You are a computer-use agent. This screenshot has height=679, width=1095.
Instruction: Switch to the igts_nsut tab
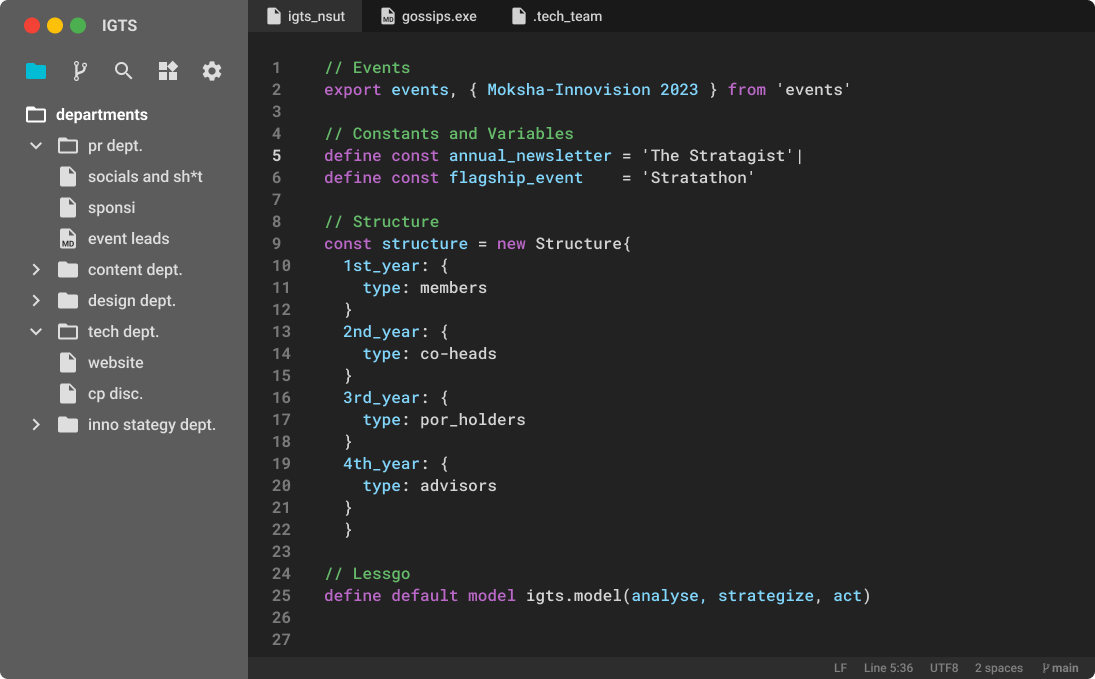coord(306,16)
